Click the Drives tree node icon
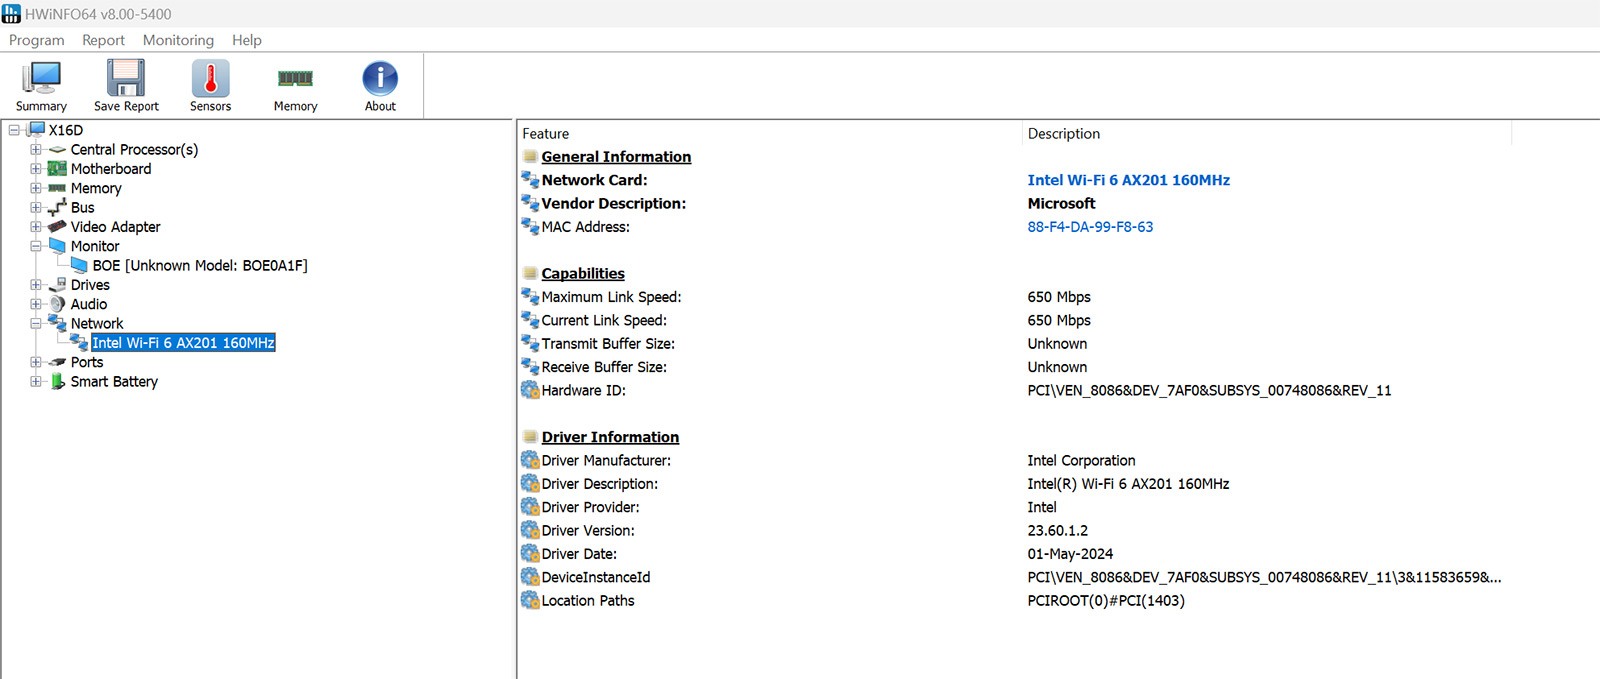 tap(58, 285)
